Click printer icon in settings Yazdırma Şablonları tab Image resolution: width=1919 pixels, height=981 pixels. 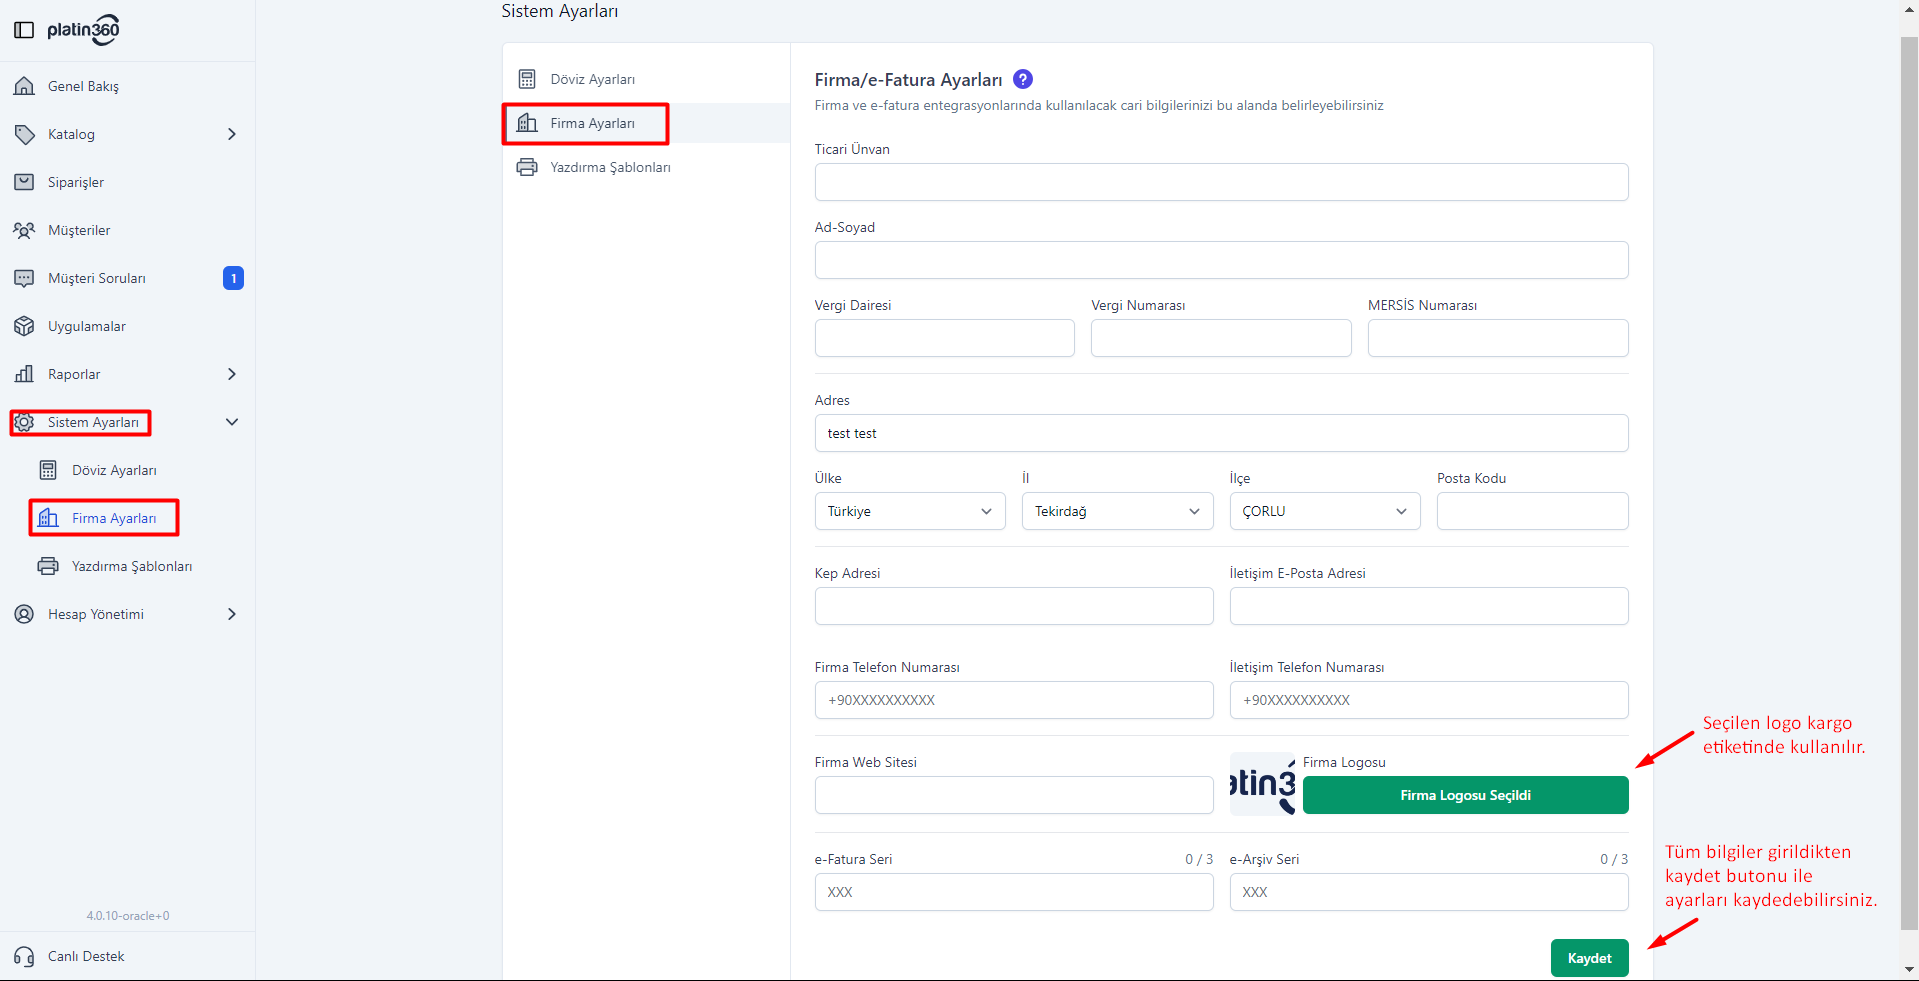tap(527, 167)
